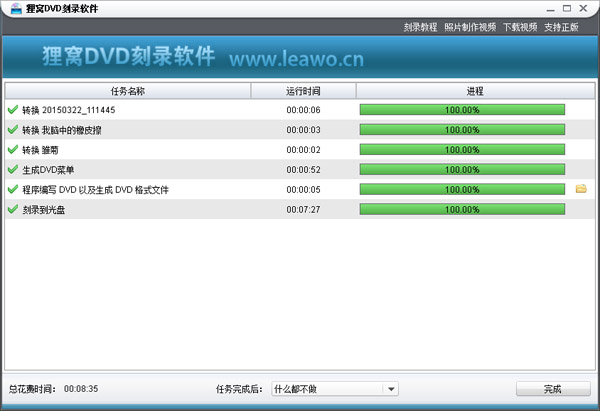This screenshot has width=600, height=411.
Task: Open the 刻录教程 link
Action: tap(420, 27)
